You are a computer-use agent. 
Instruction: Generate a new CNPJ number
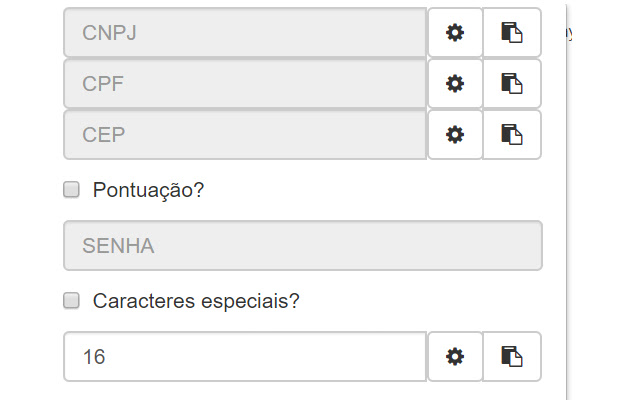click(455, 33)
